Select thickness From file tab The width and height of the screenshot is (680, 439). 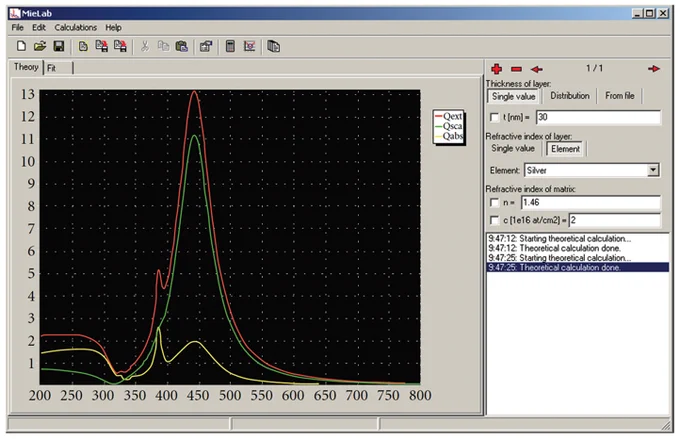pos(619,95)
